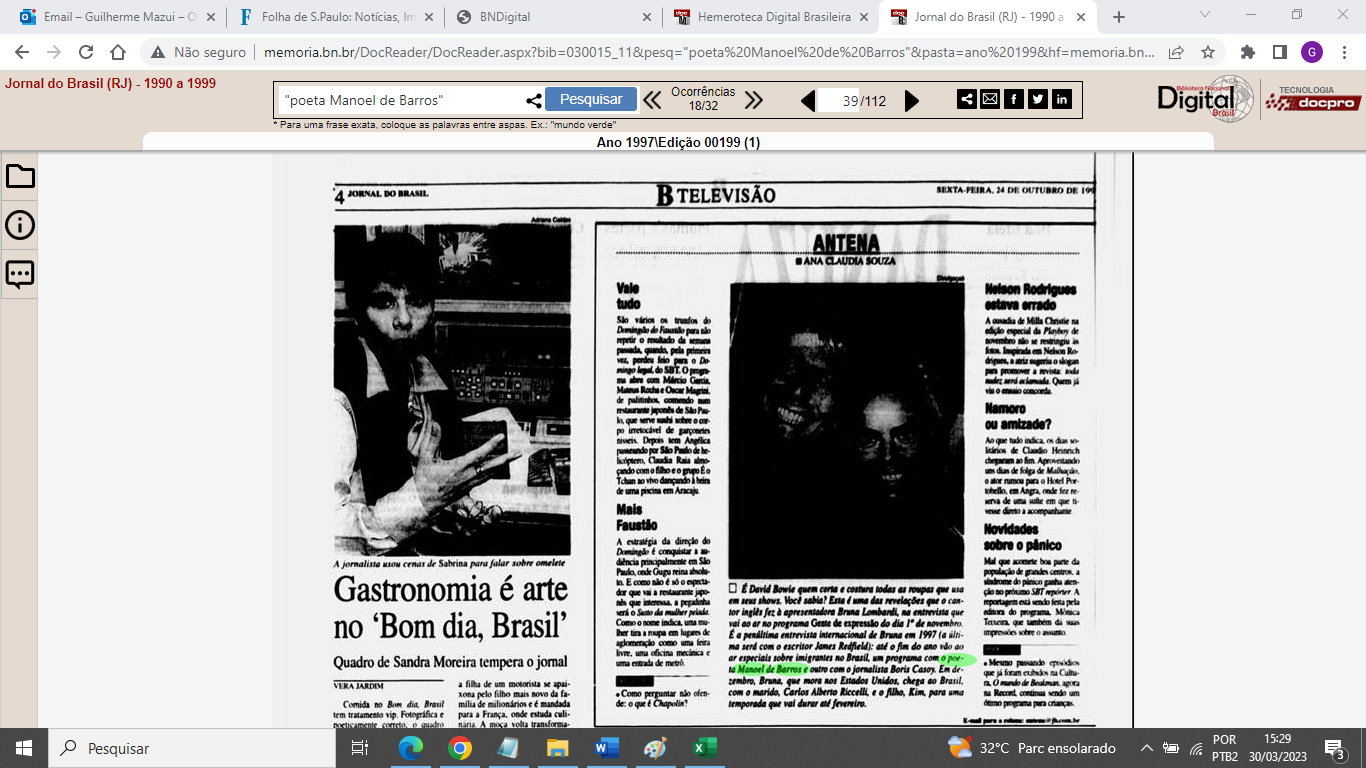Share page on Twitter
The width and height of the screenshot is (1366, 768).
[1038, 99]
